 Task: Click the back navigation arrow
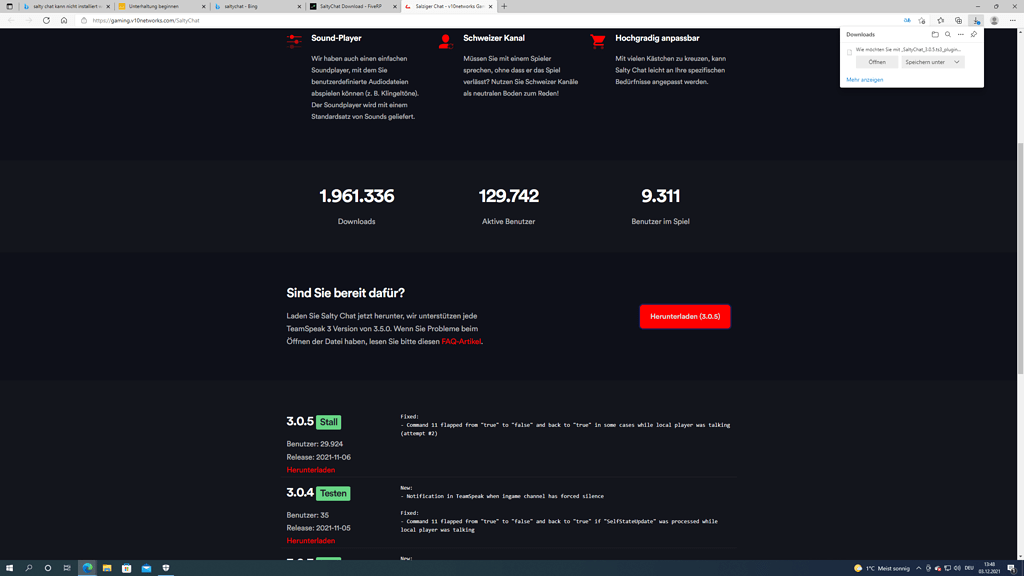click(x=11, y=20)
